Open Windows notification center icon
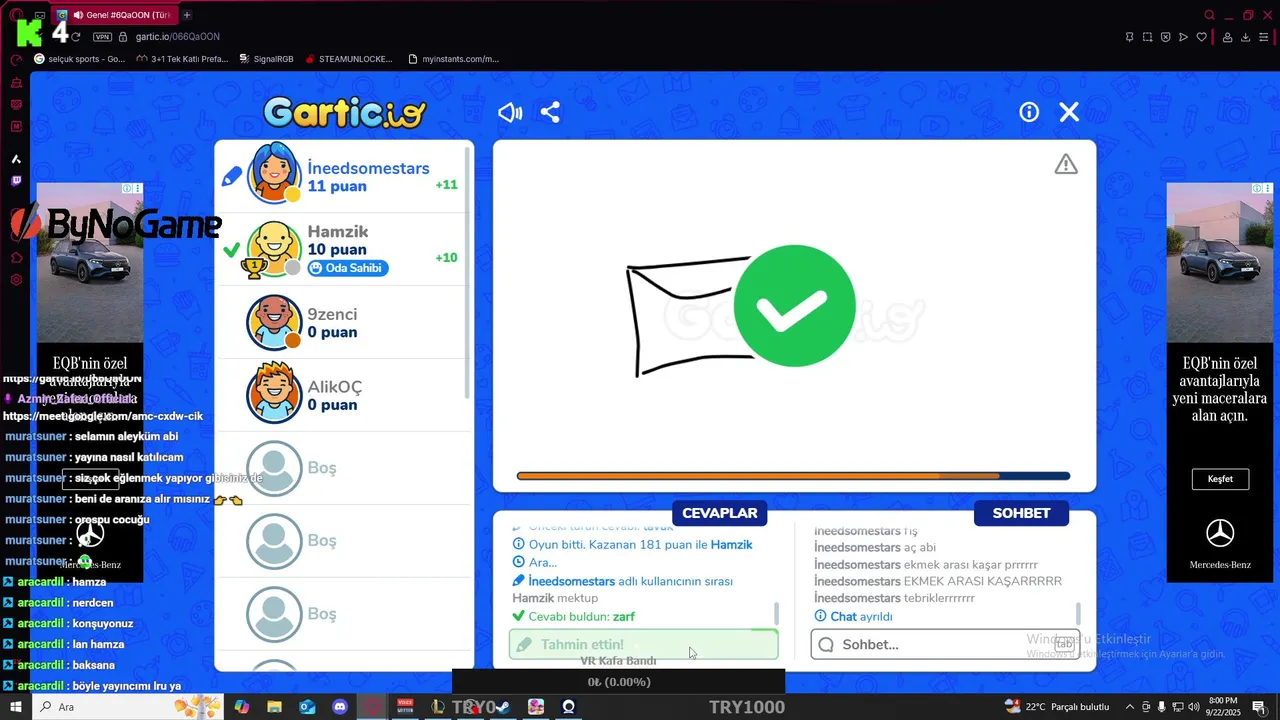 pos(1259,707)
